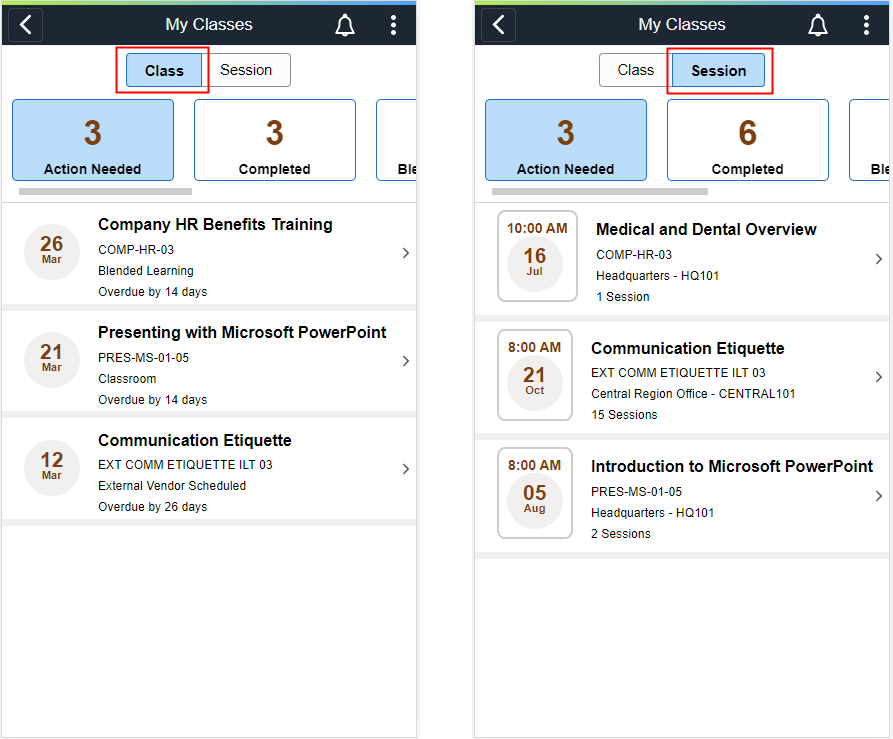The image size is (893, 739).
Task: Expand Presenting with Microsoft PowerPoint chevron
Action: 405,361
